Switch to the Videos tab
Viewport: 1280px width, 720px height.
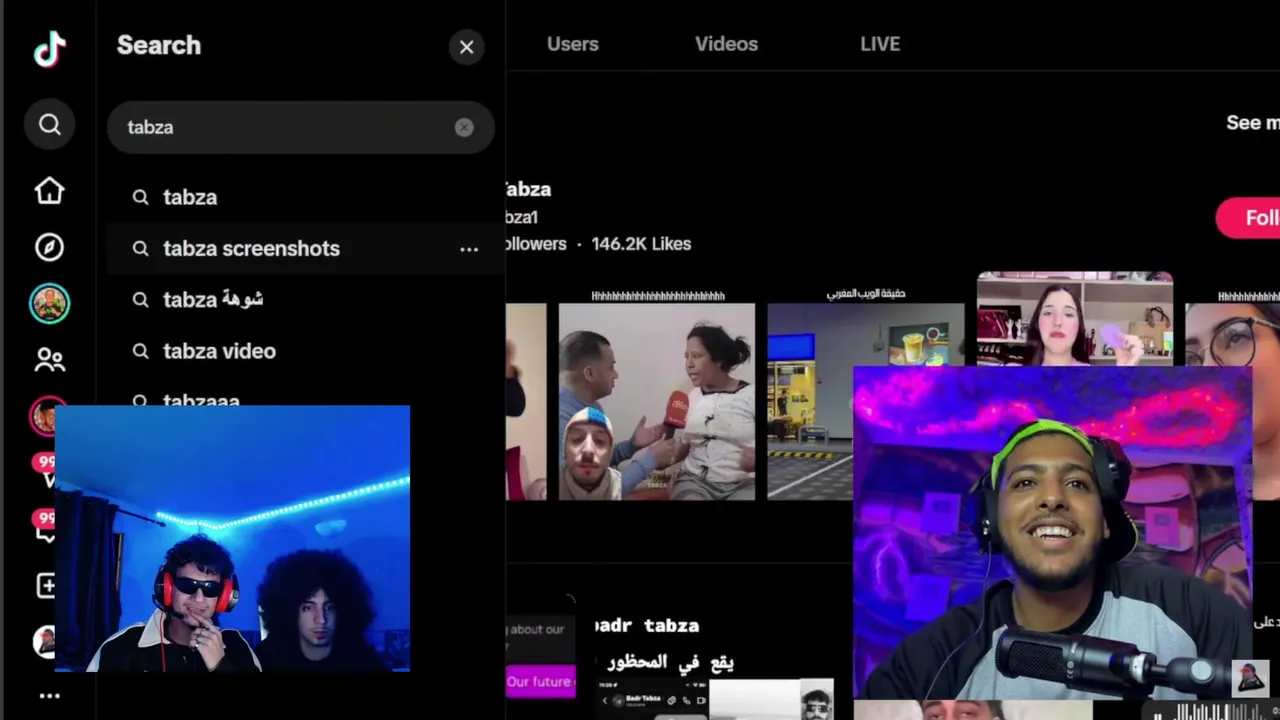coord(726,44)
